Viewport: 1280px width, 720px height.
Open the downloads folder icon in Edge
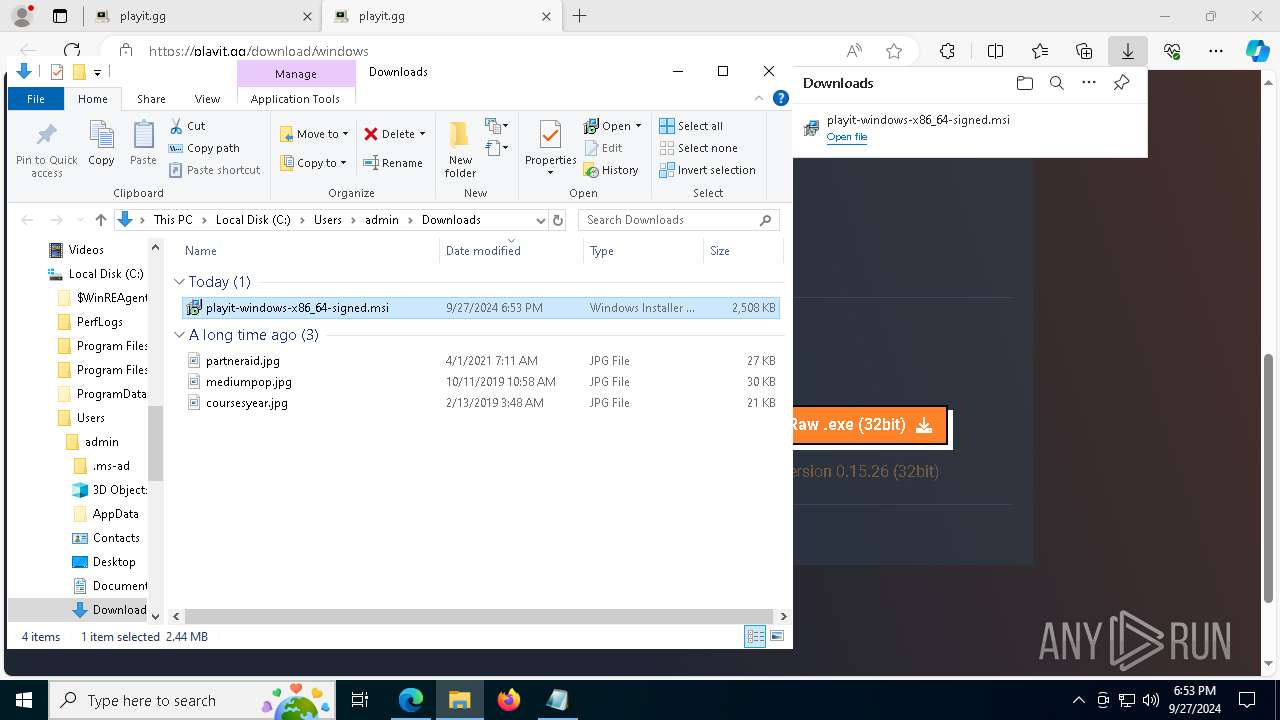[x=1024, y=83]
